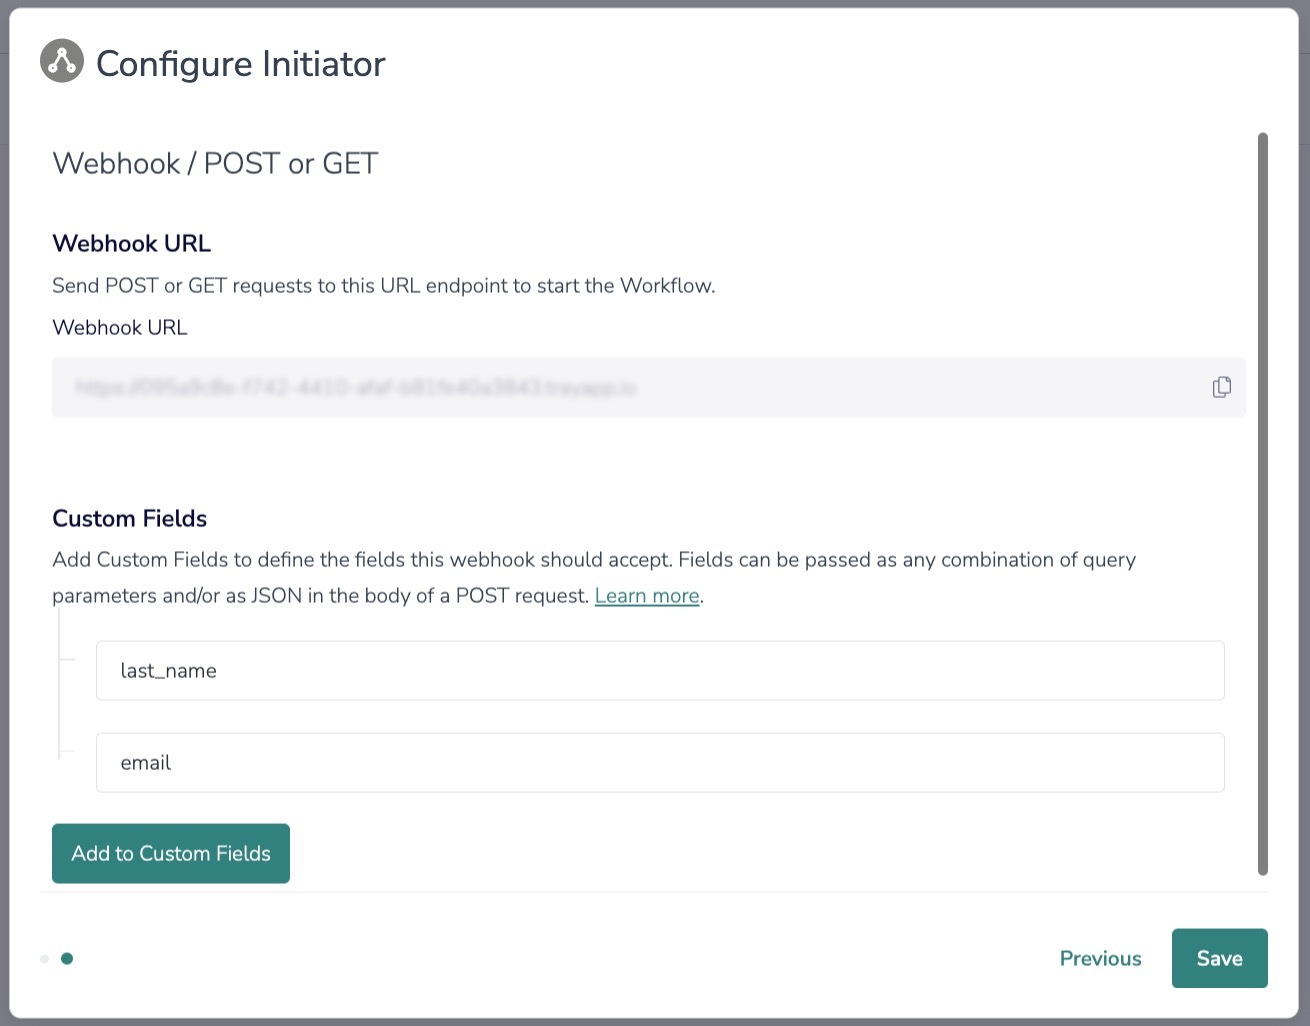The image size is (1310, 1026).
Task: Save the initiator configuration
Action: click(x=1220, y=958)
